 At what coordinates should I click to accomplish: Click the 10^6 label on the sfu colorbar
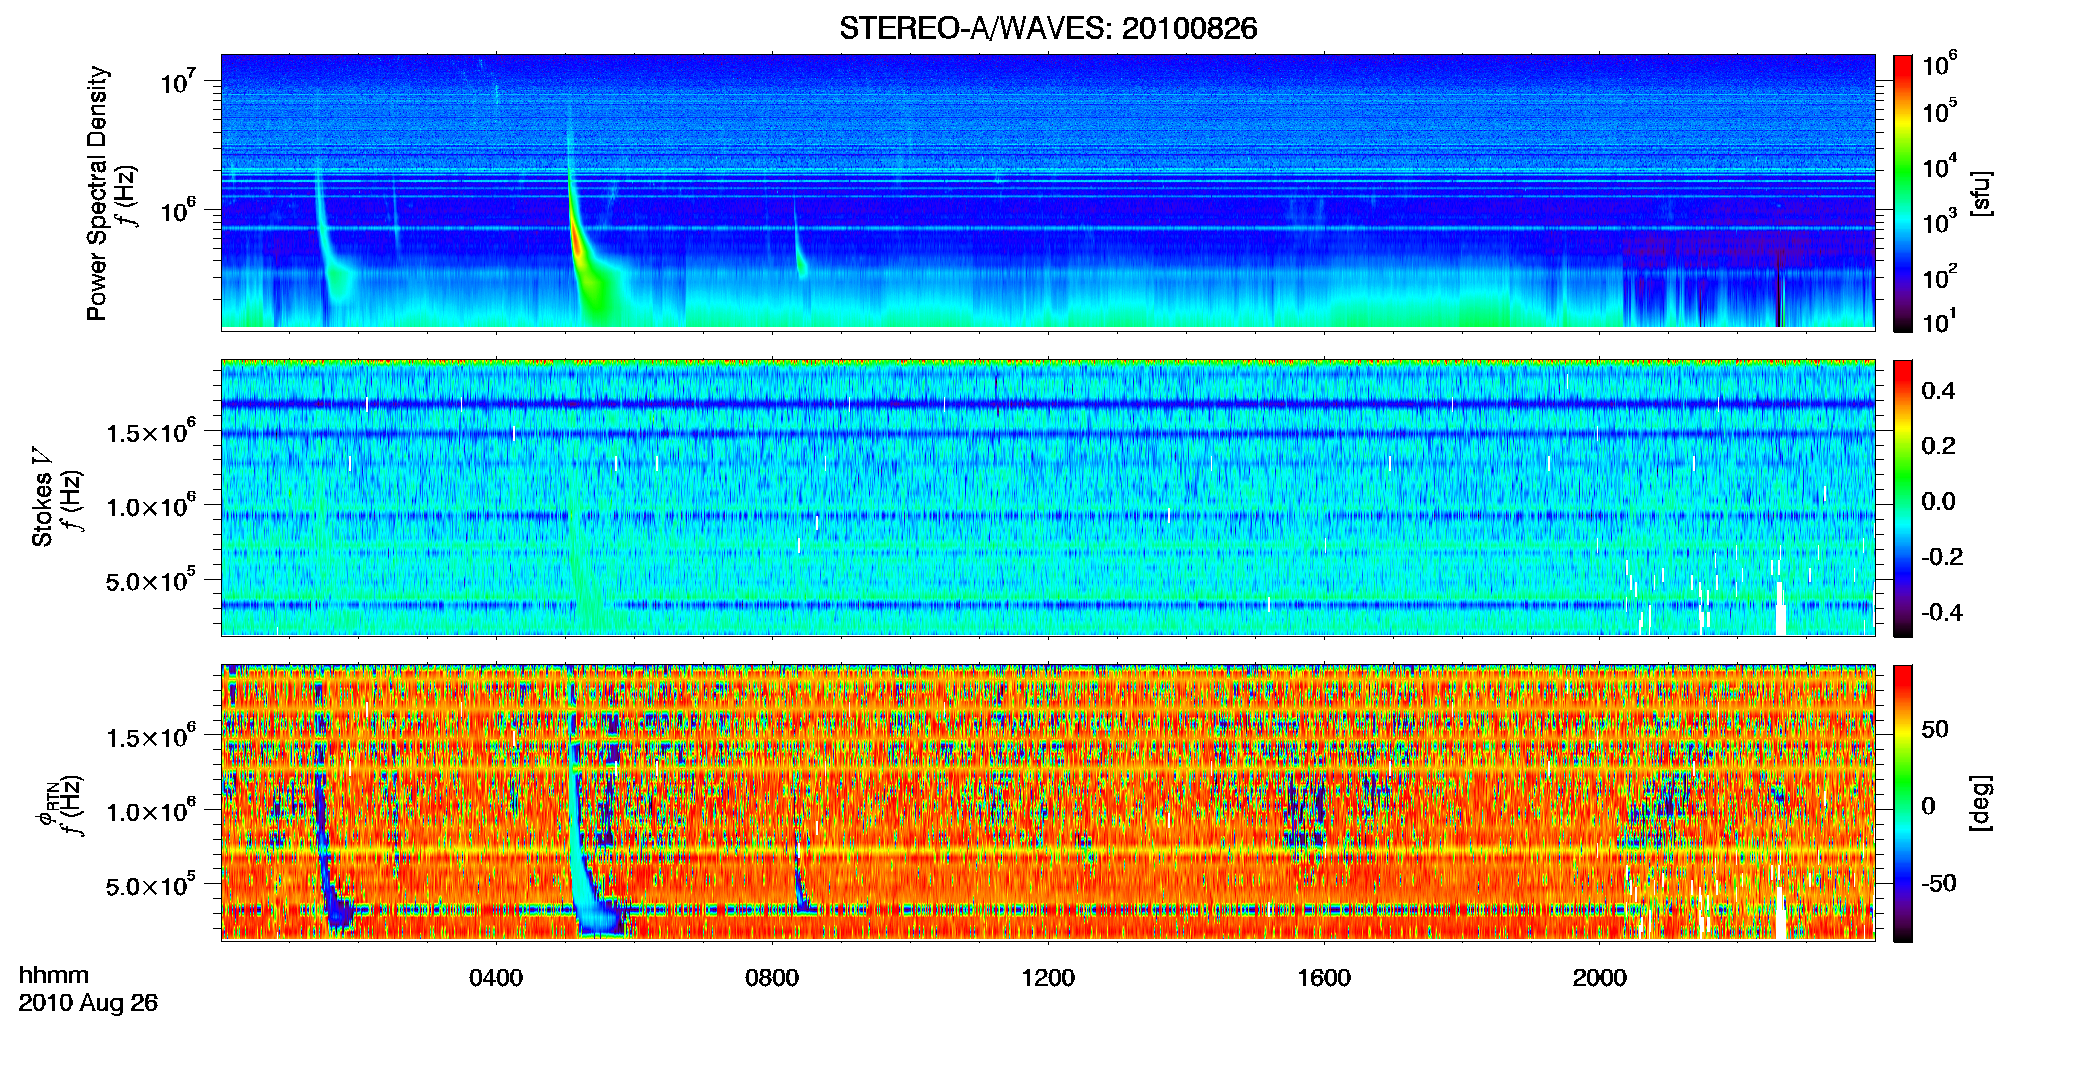[x=1940, y=64]
